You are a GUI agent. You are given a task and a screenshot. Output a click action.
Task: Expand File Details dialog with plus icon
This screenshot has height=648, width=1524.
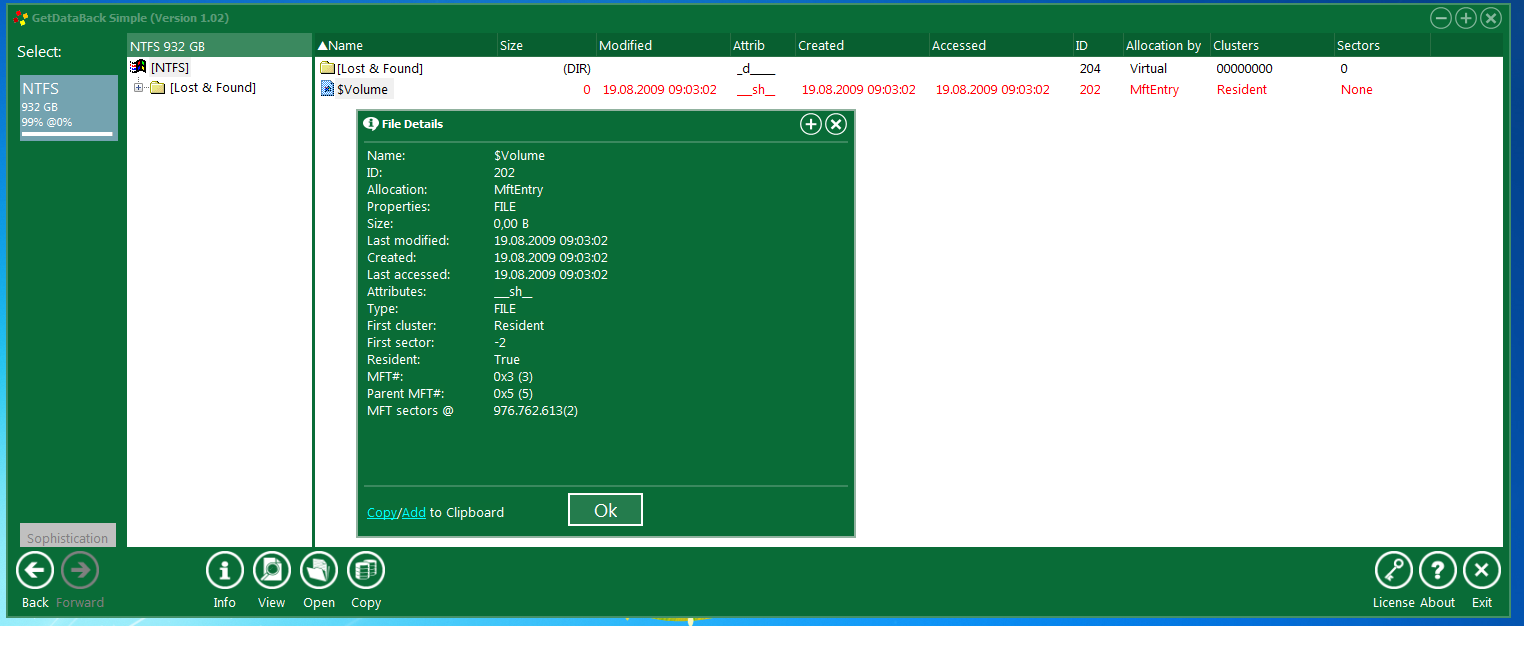coord(811,124)
